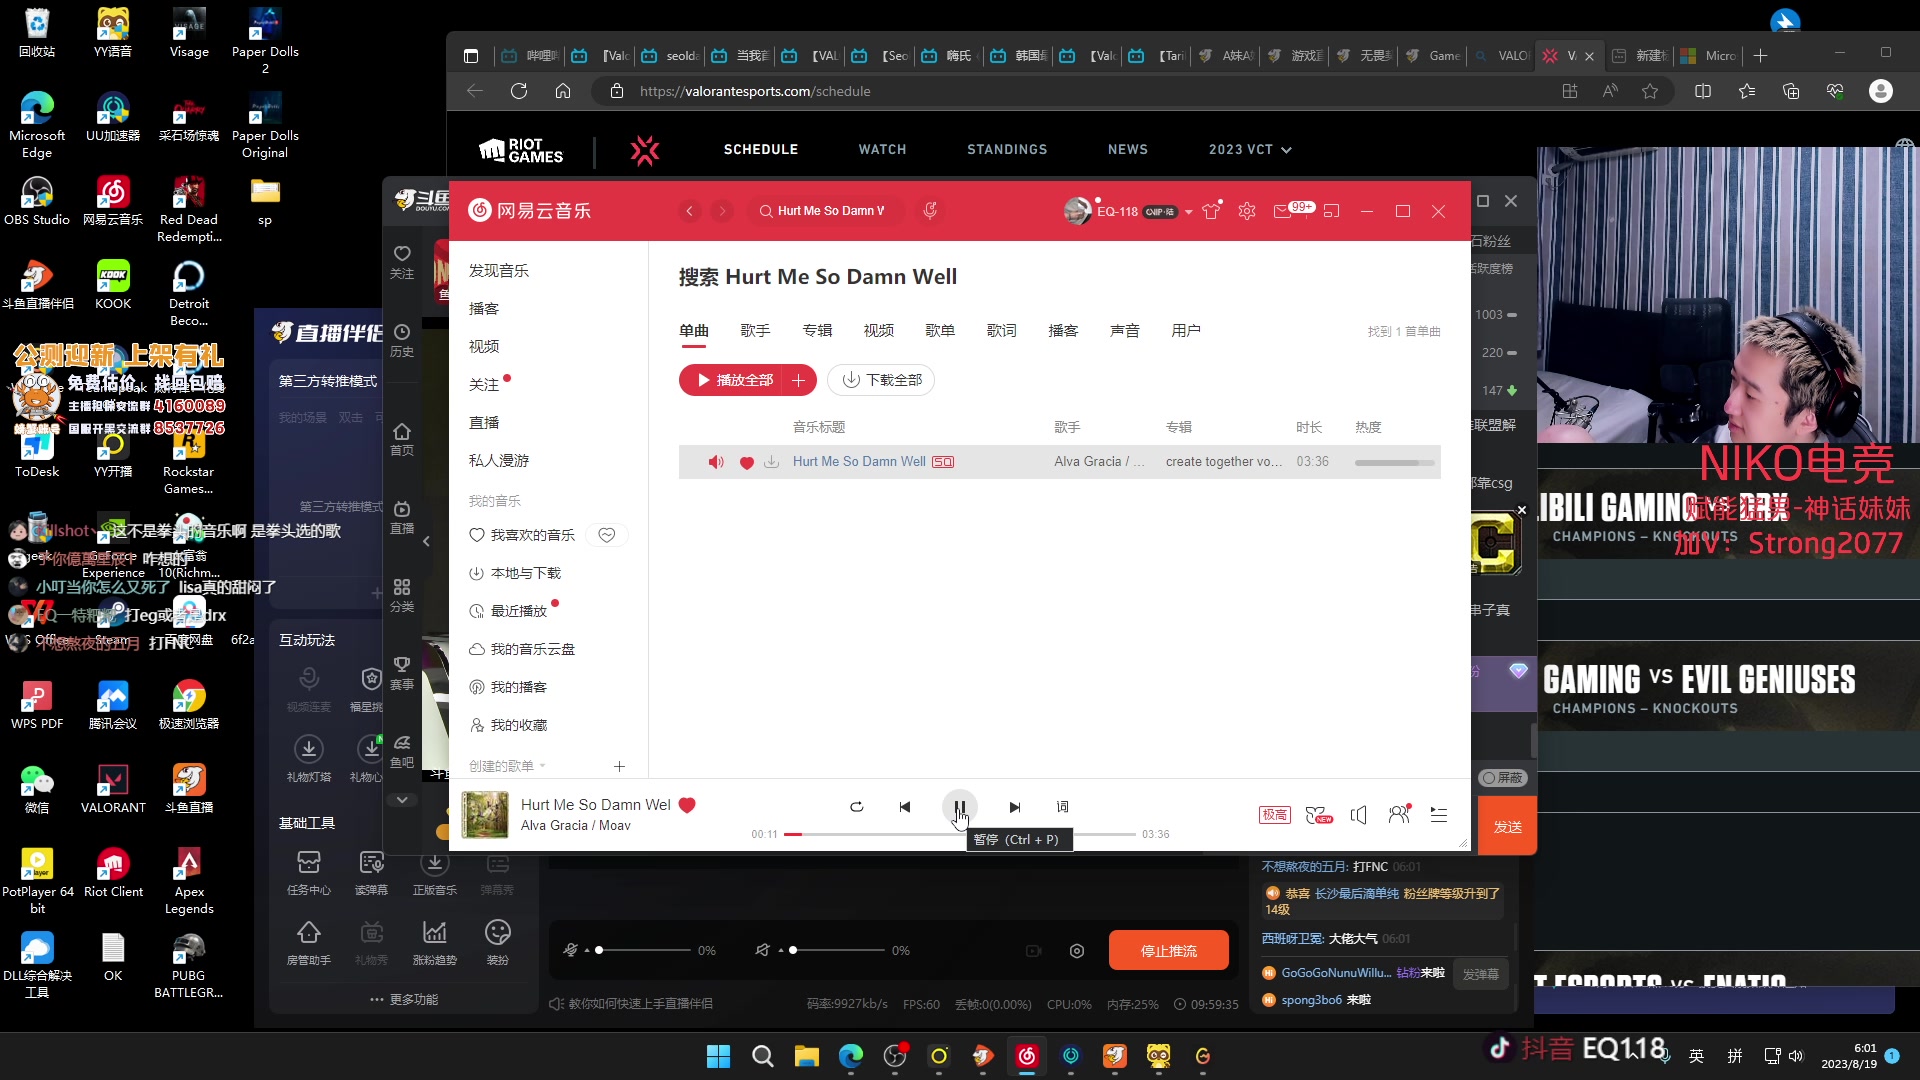Download the Hurt Me So Damn Well row
Viewport: 1920px width, 1080px height.
coord(771,462)
